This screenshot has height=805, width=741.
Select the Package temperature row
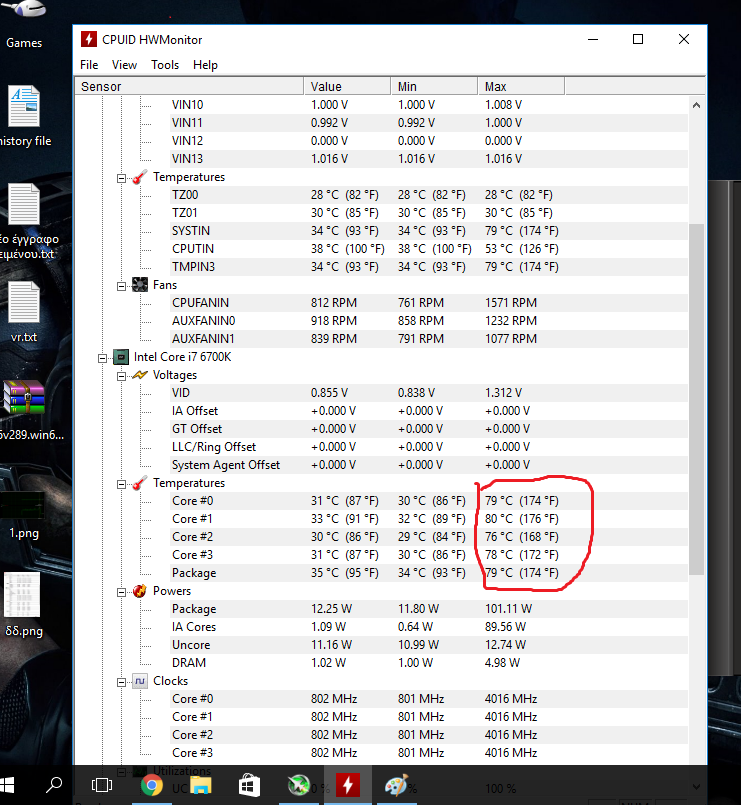tap(380, 573)
